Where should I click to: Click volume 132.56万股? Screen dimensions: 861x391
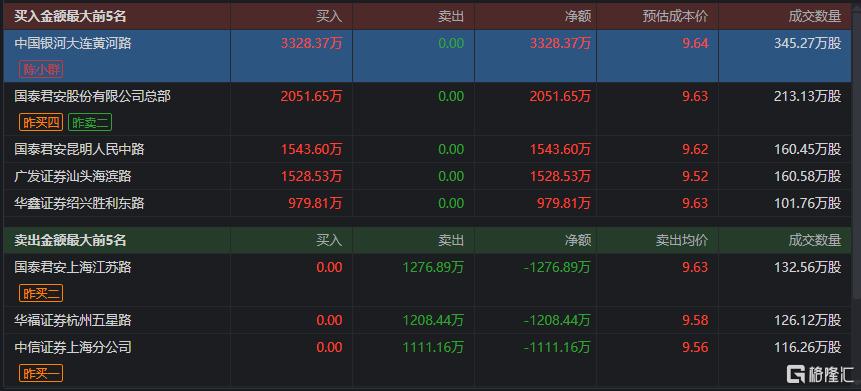807,267
